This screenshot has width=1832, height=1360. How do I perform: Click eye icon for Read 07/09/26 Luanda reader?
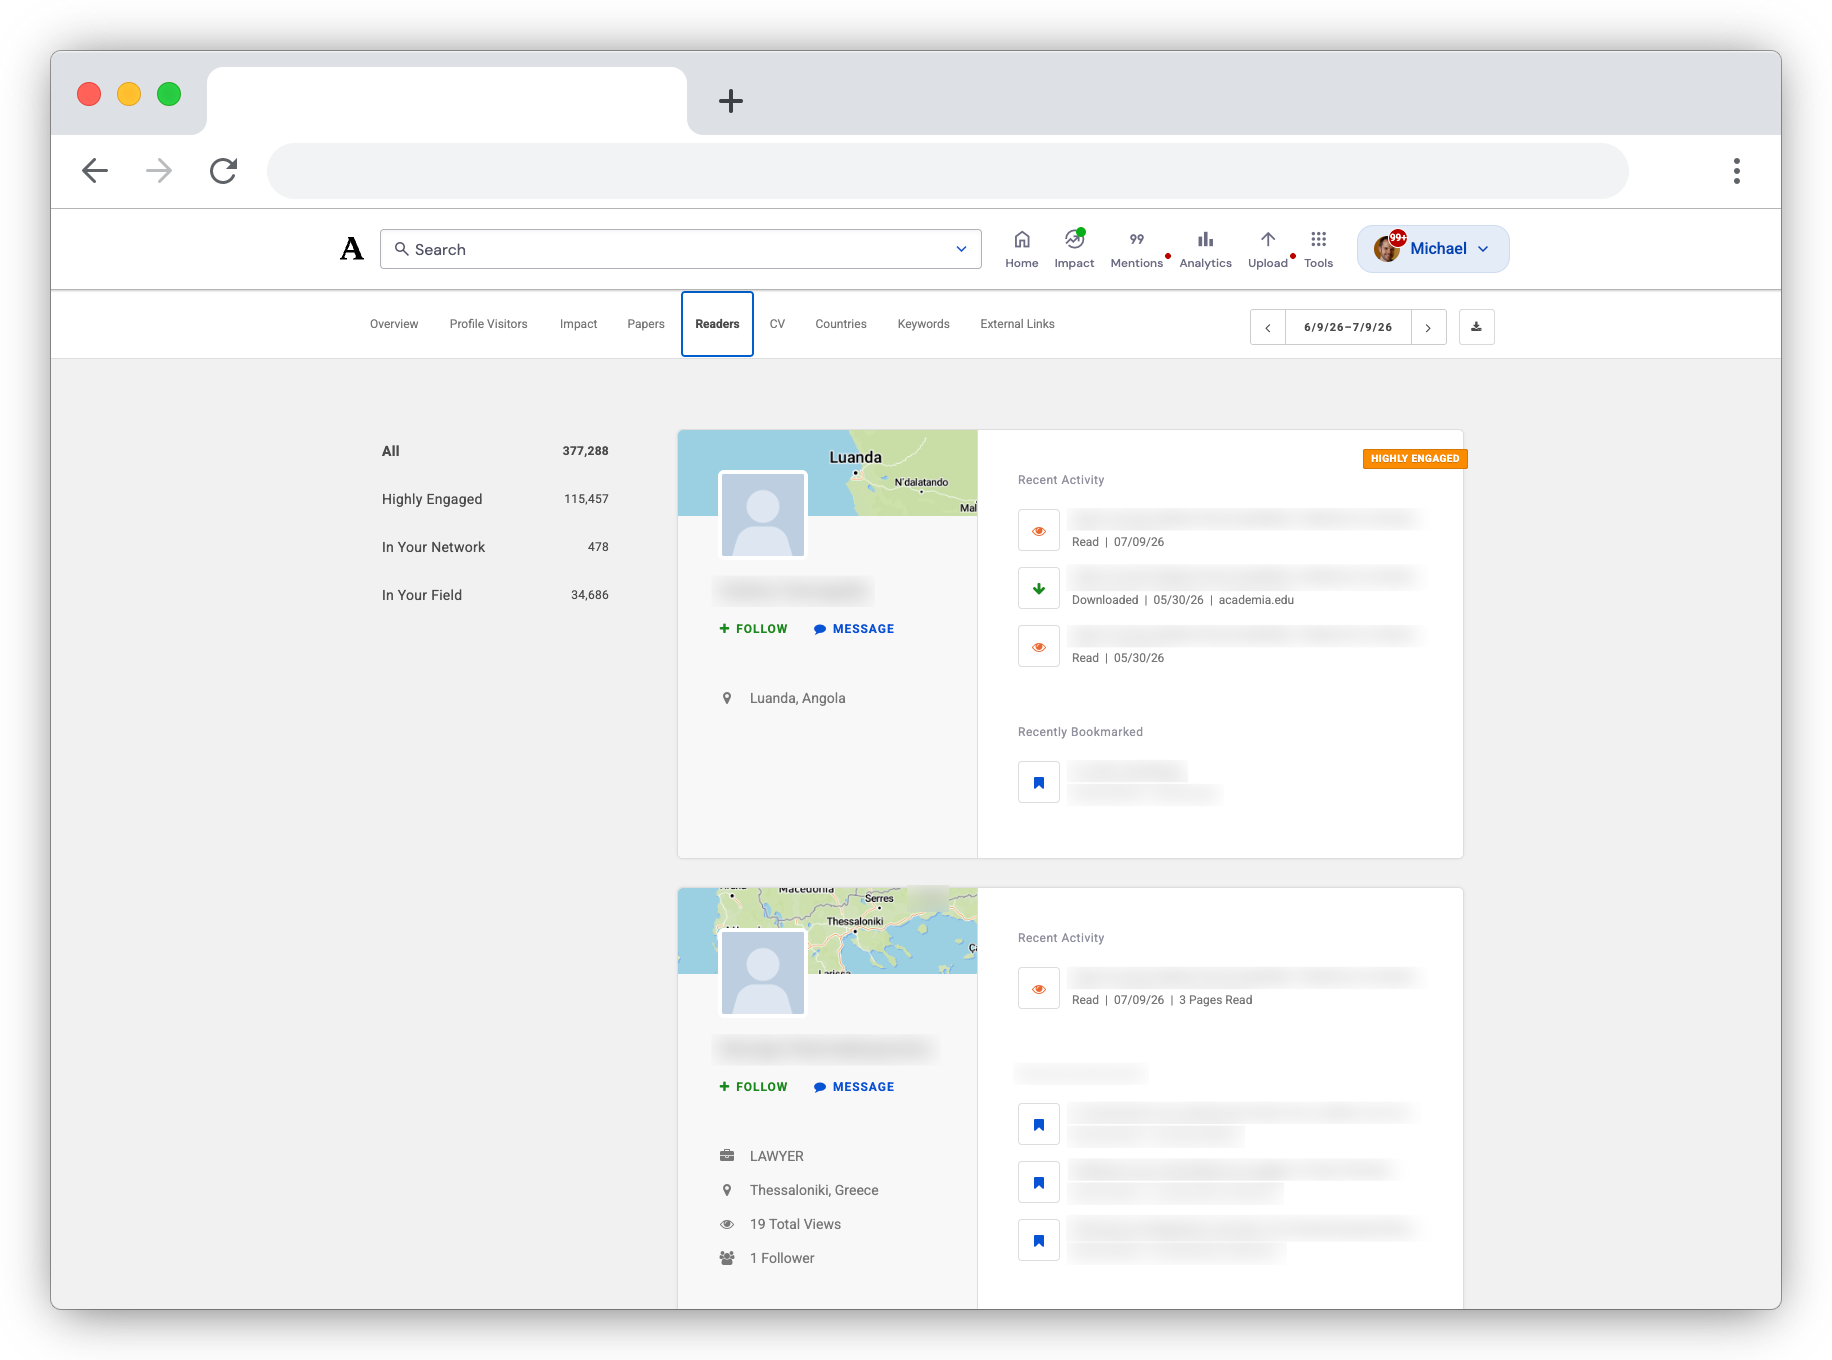click(1039, 530)
